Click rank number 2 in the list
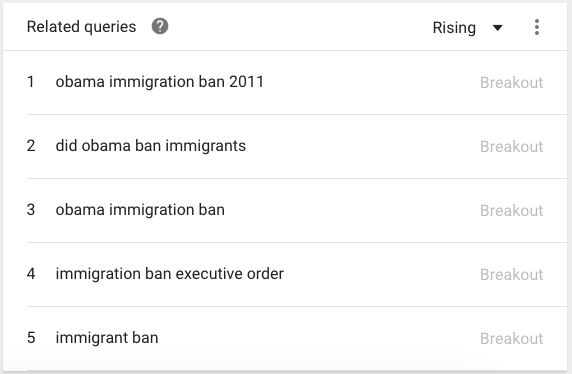 tap(31, 146)
